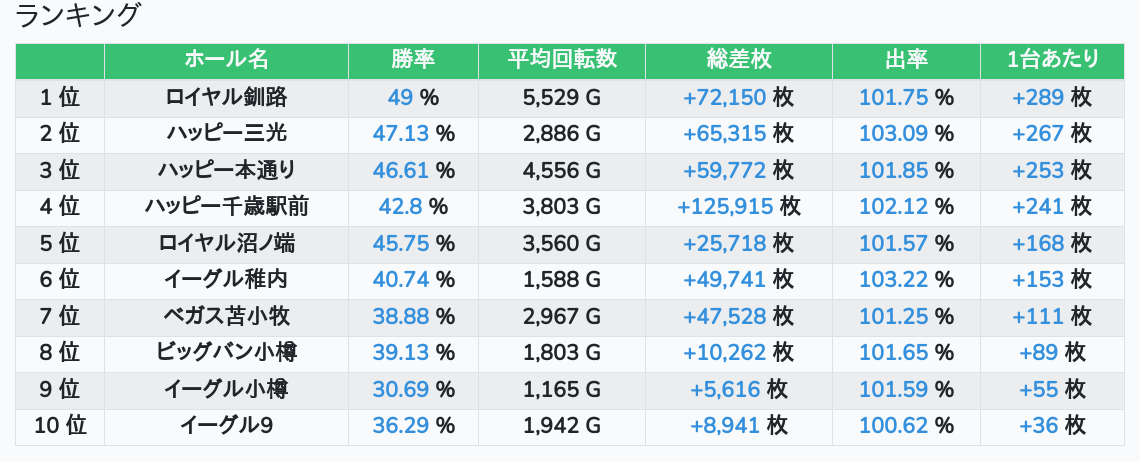This screenshot has height=462, width=1140.
Task: Open the ハッピー三光 hall entry
Action: click(x=226, y=134)
